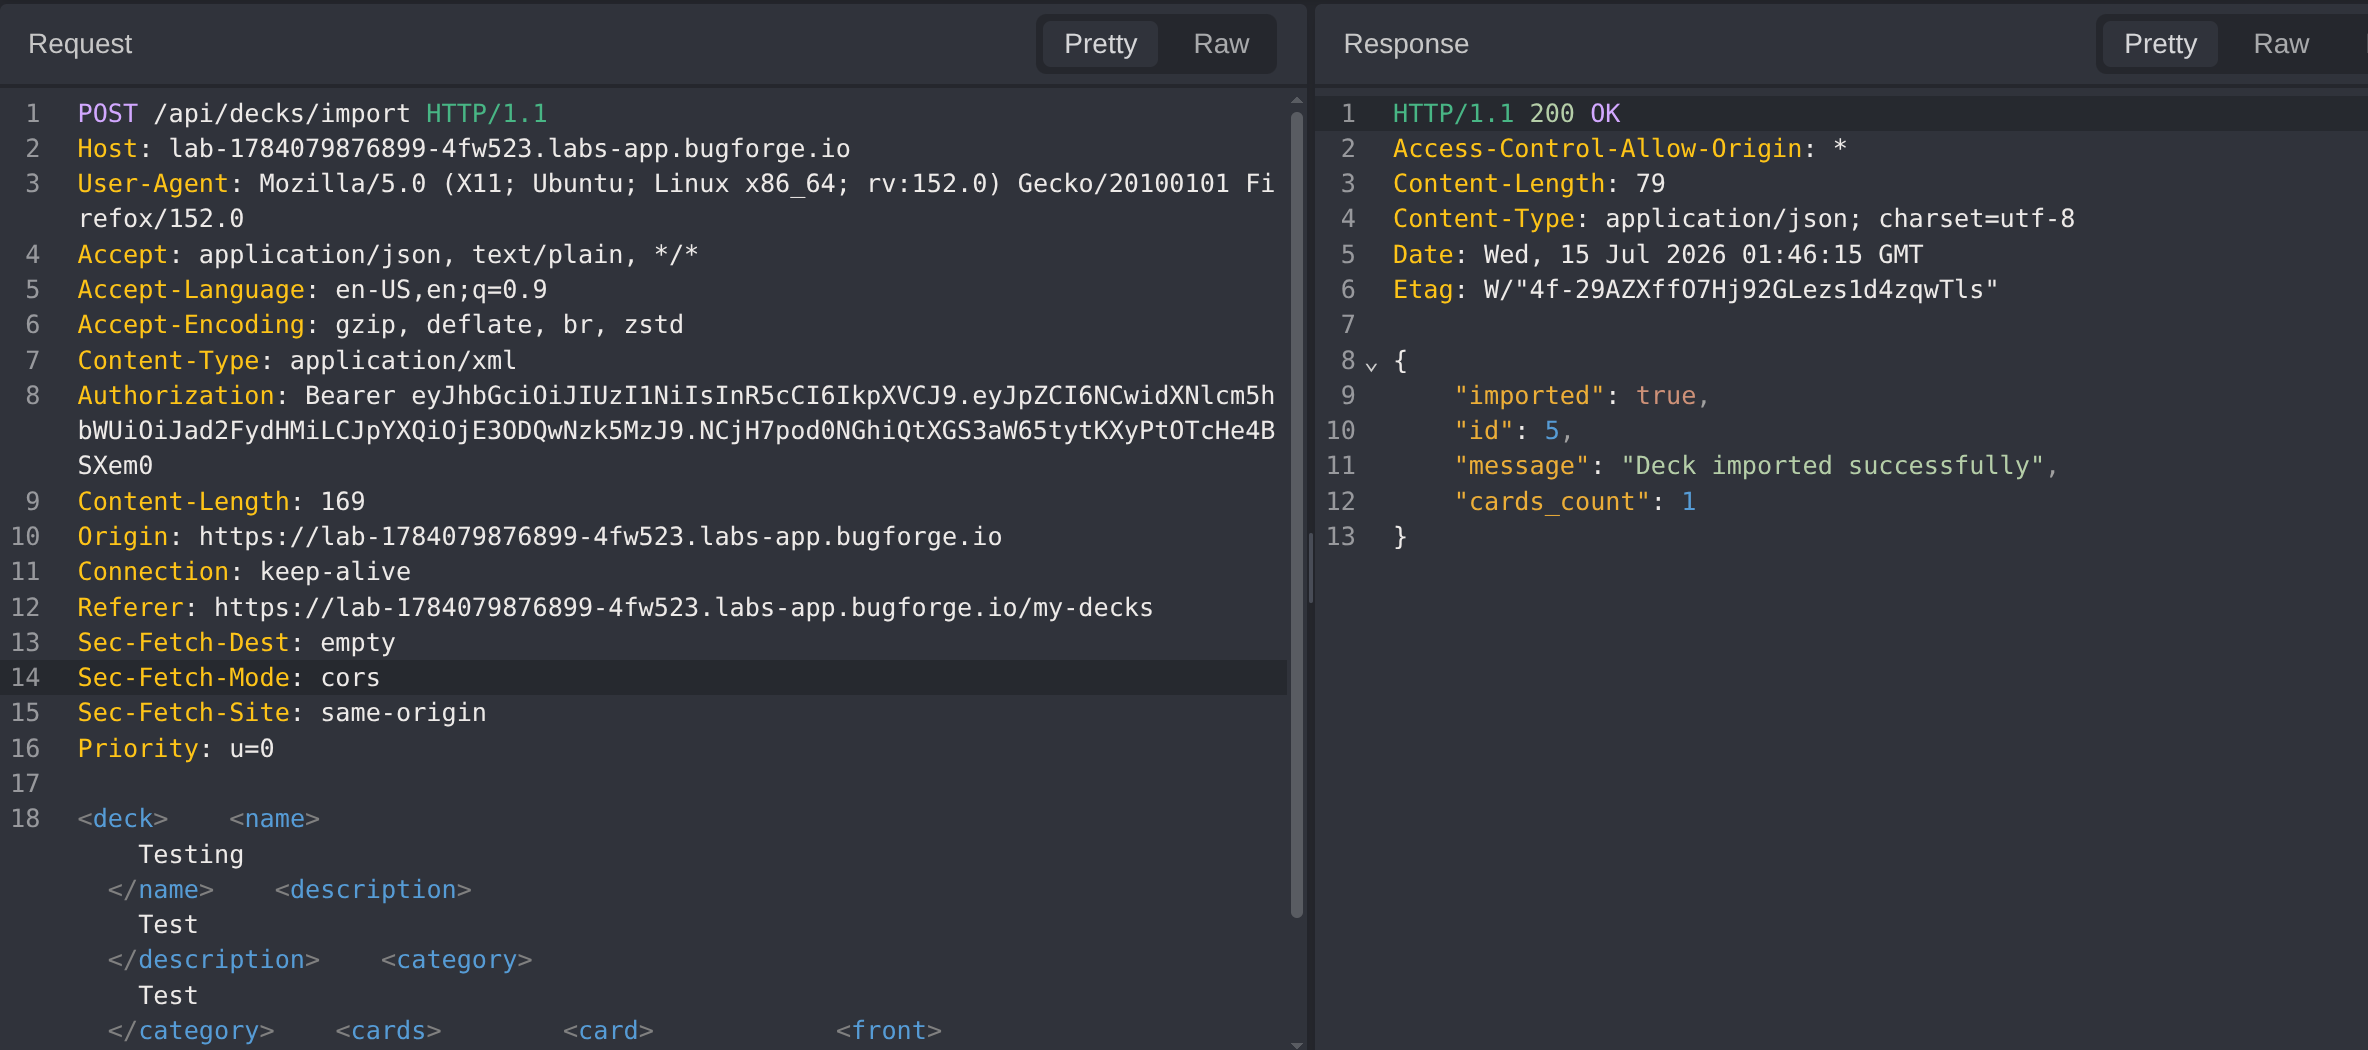Click the Referer header name

click(131, 608)
